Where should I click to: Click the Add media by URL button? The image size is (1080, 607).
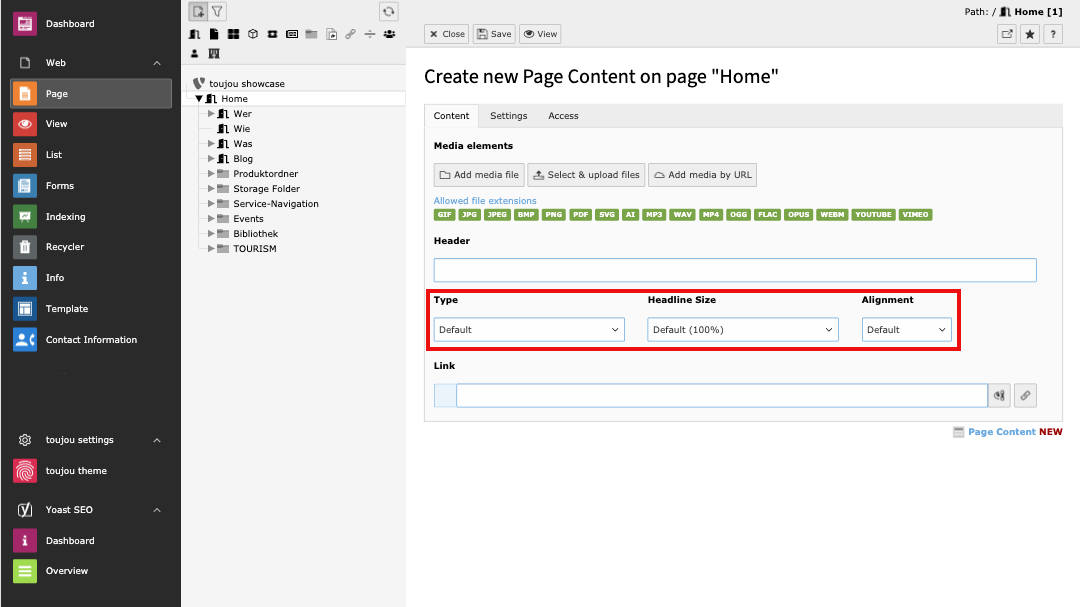pos(702,175)
